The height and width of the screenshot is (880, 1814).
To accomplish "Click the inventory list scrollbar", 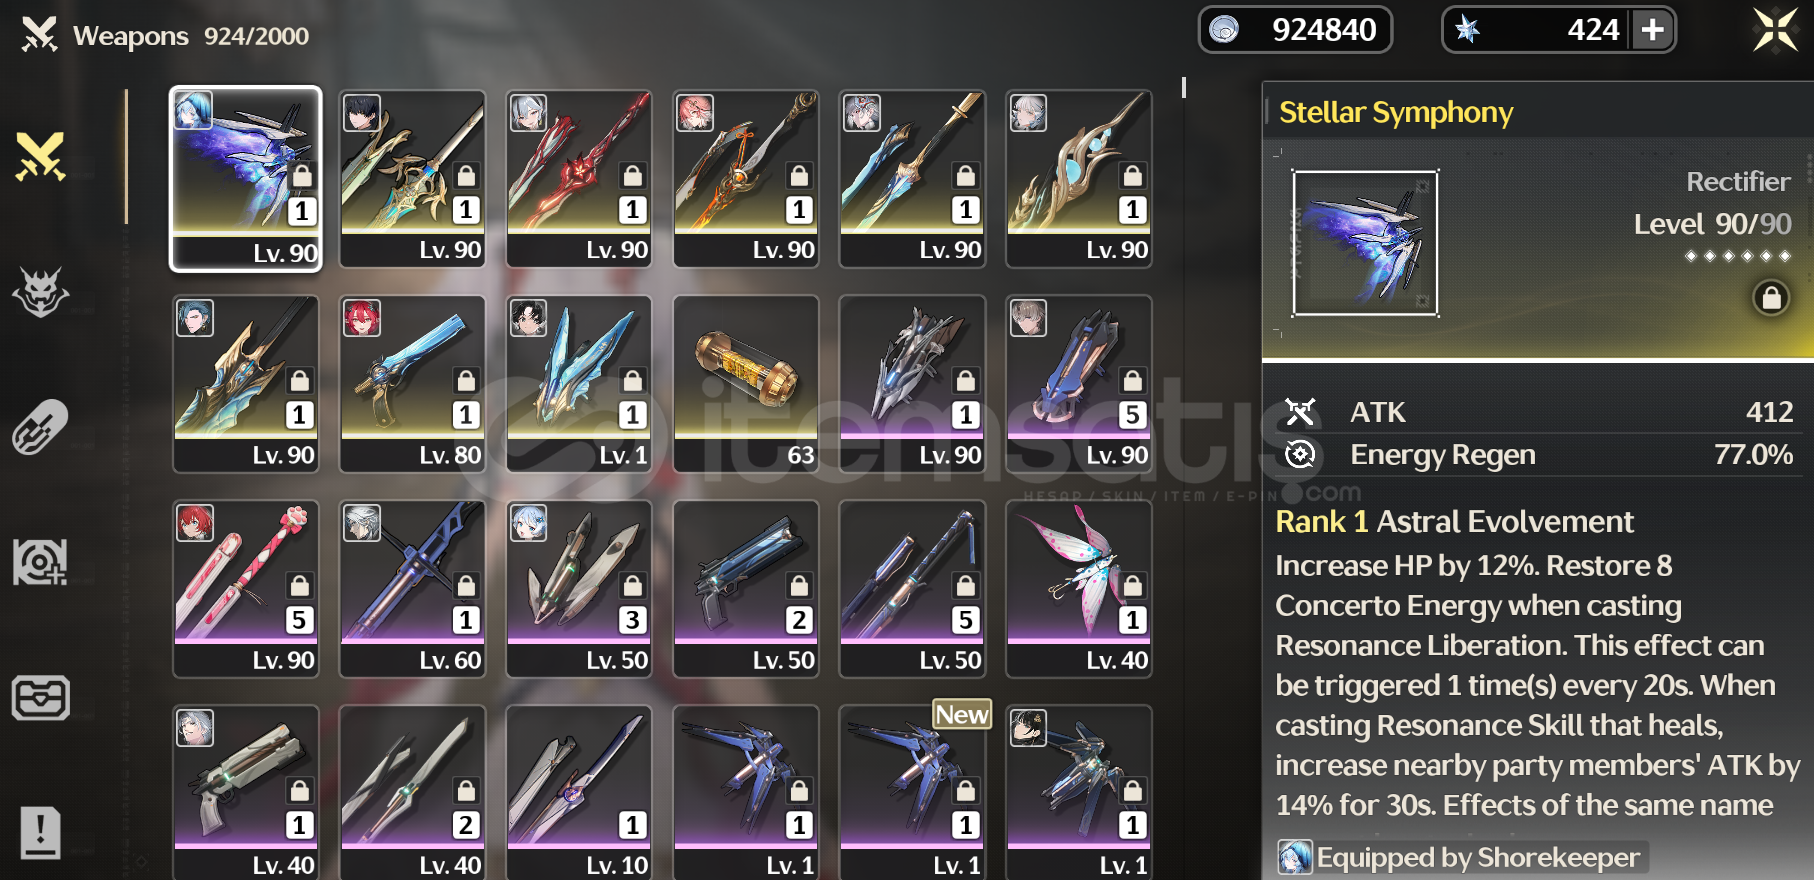I will pyautogui.click(x=1184, y=88).
